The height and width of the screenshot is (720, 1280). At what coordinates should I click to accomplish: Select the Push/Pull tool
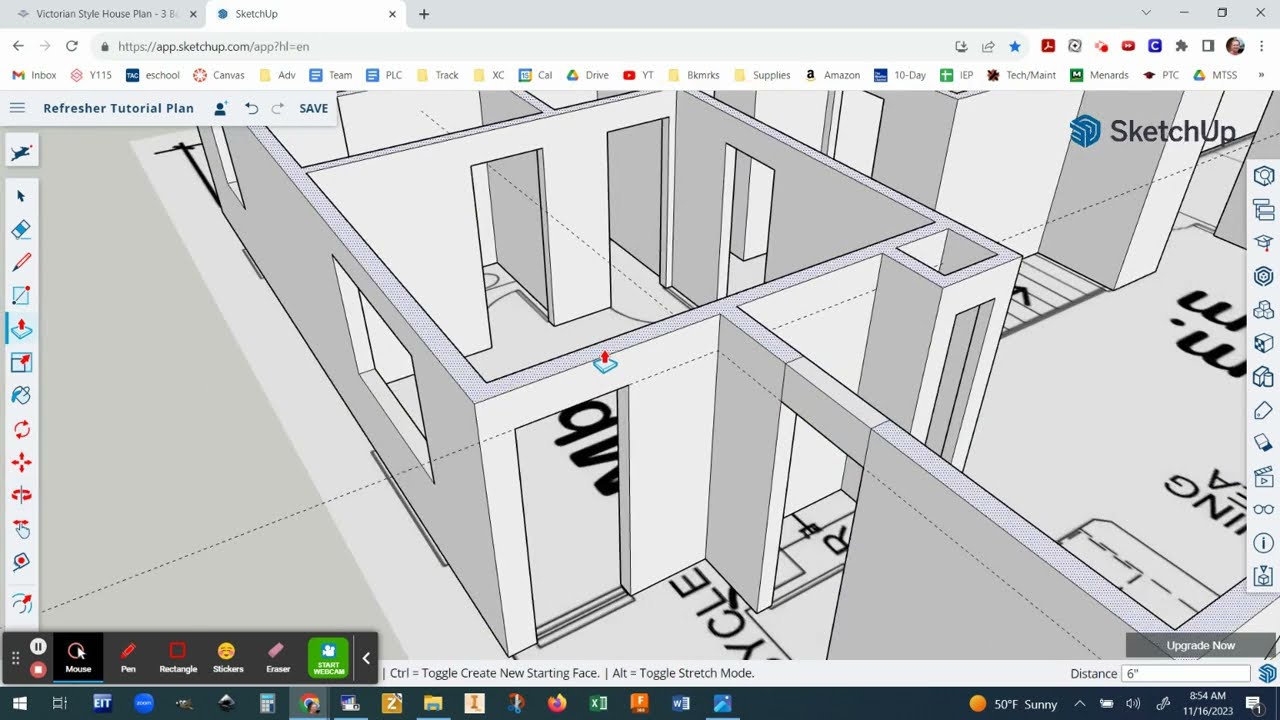tap(21, 328)
